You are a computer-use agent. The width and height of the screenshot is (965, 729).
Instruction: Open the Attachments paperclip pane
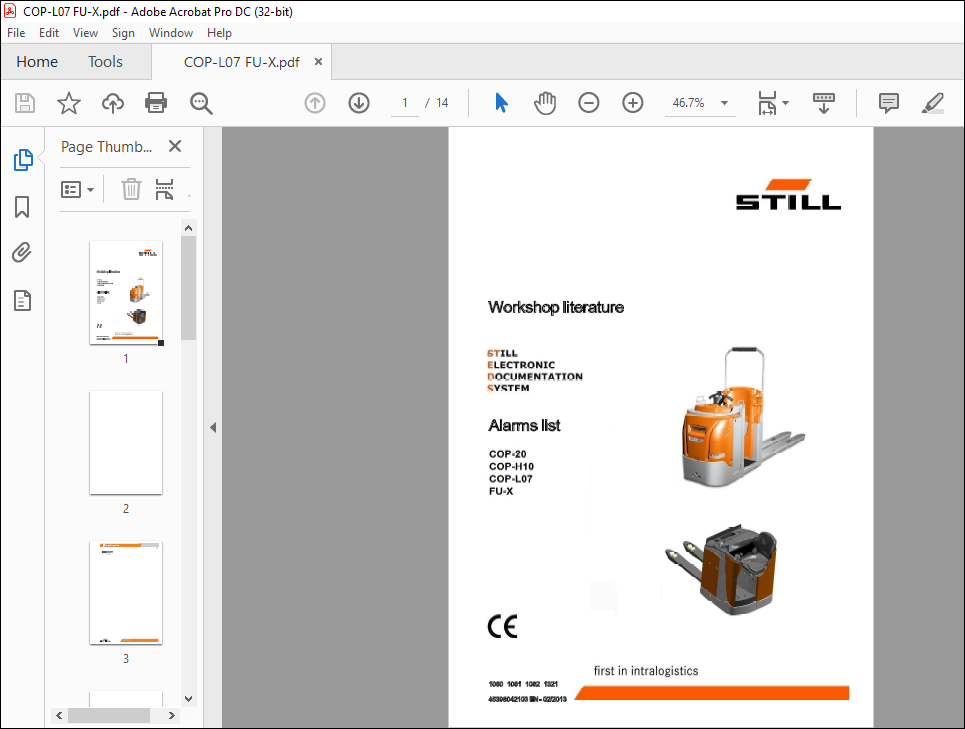[22, 253]
